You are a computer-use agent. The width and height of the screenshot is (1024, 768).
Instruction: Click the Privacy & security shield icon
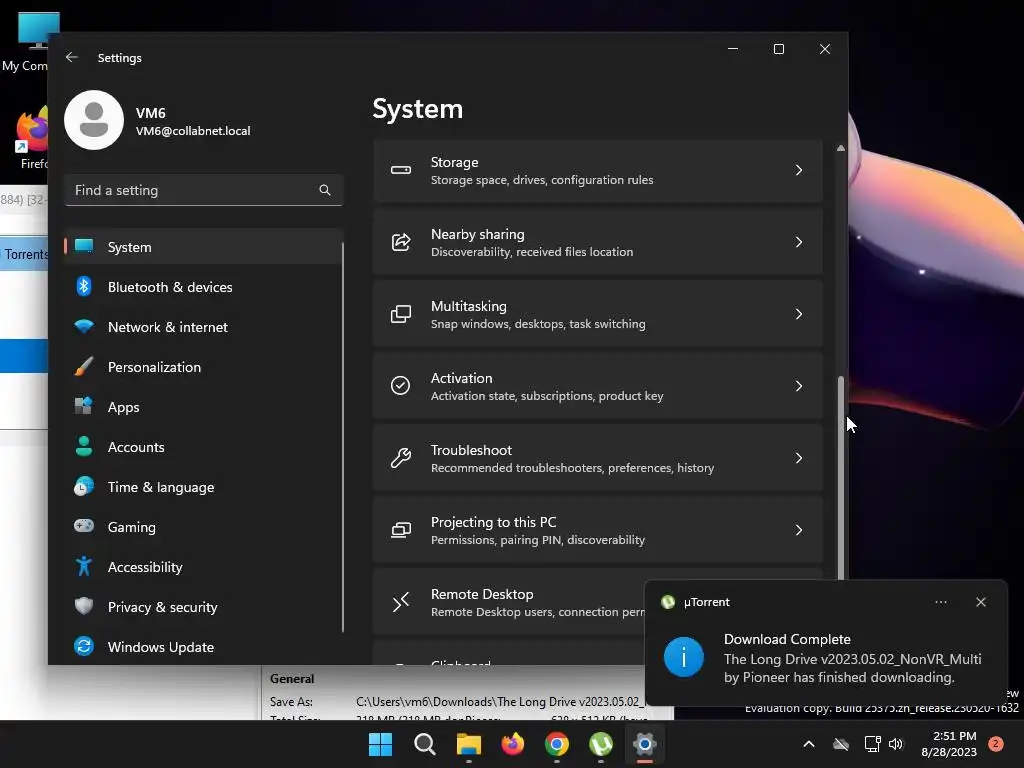[84, 607]
